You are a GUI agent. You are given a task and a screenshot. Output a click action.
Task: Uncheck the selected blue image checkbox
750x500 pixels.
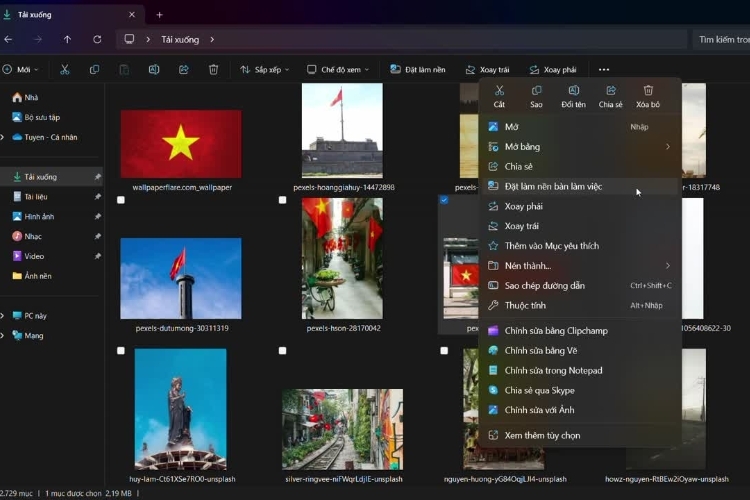444,200
